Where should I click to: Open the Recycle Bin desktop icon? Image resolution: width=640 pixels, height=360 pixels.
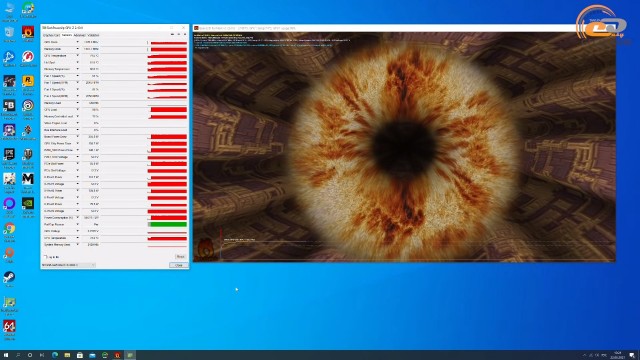(x=9, y=34)
